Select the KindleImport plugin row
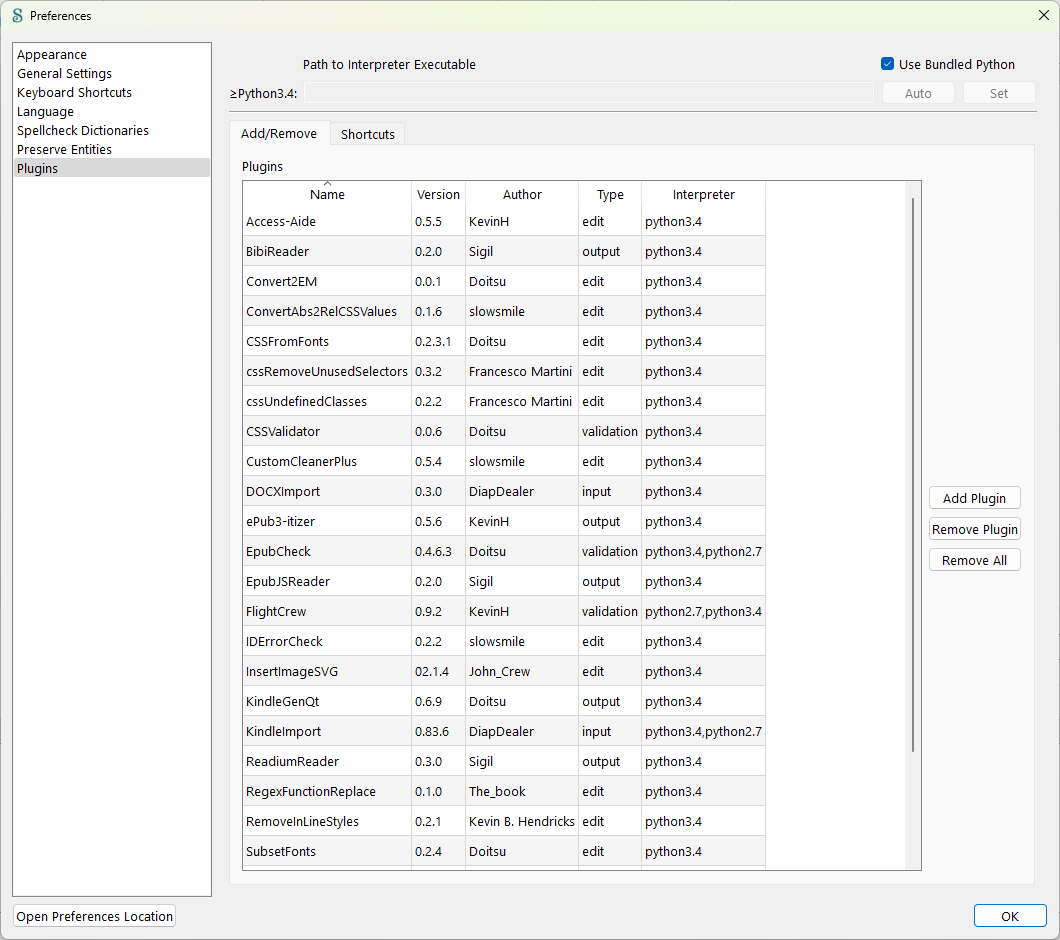 pos(504,731)
